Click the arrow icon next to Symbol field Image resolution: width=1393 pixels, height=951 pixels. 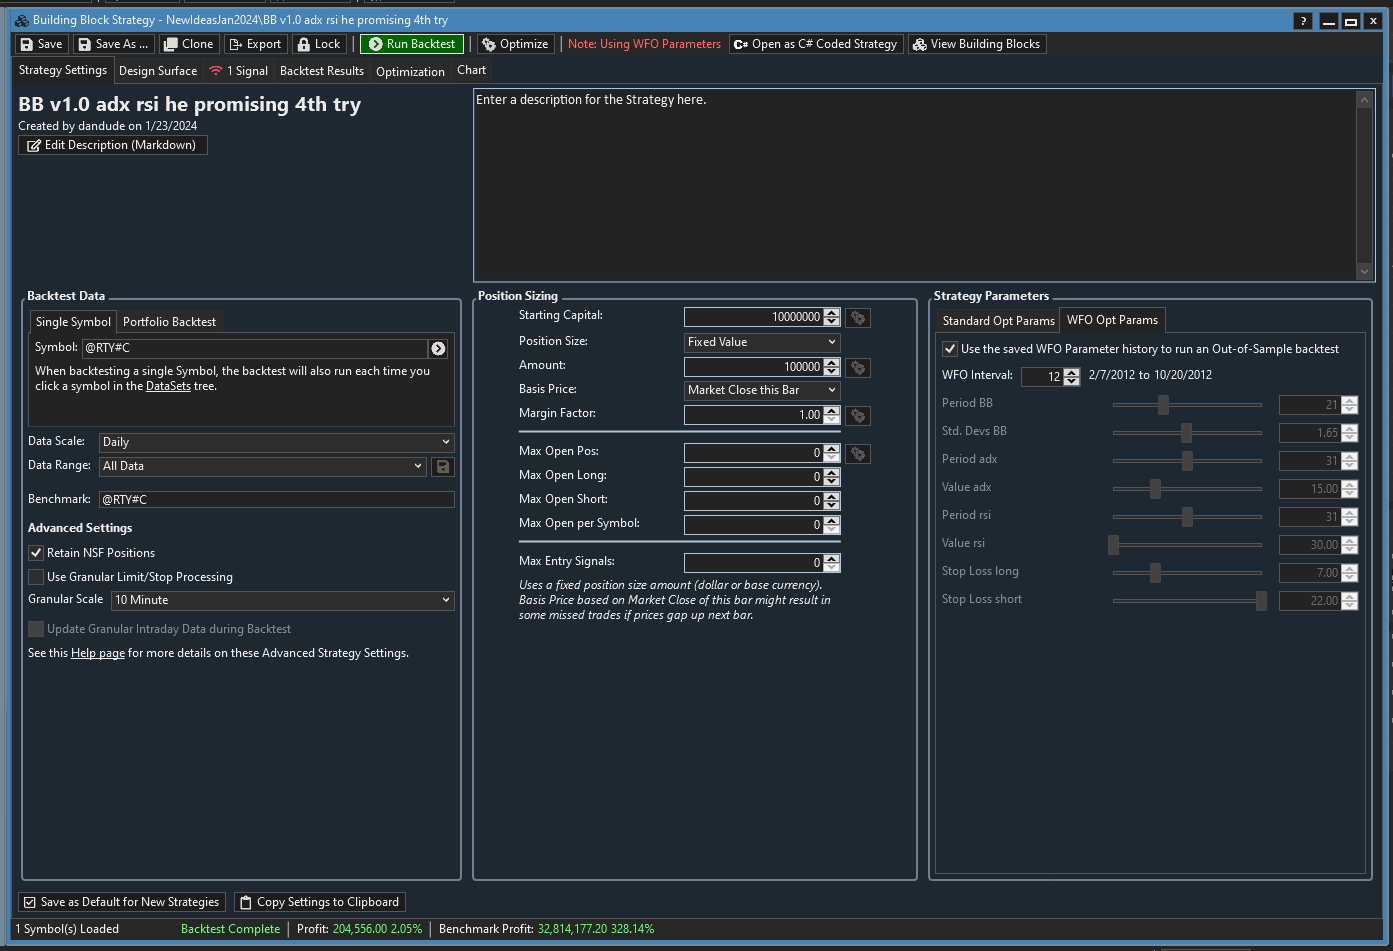coord(438,348)
